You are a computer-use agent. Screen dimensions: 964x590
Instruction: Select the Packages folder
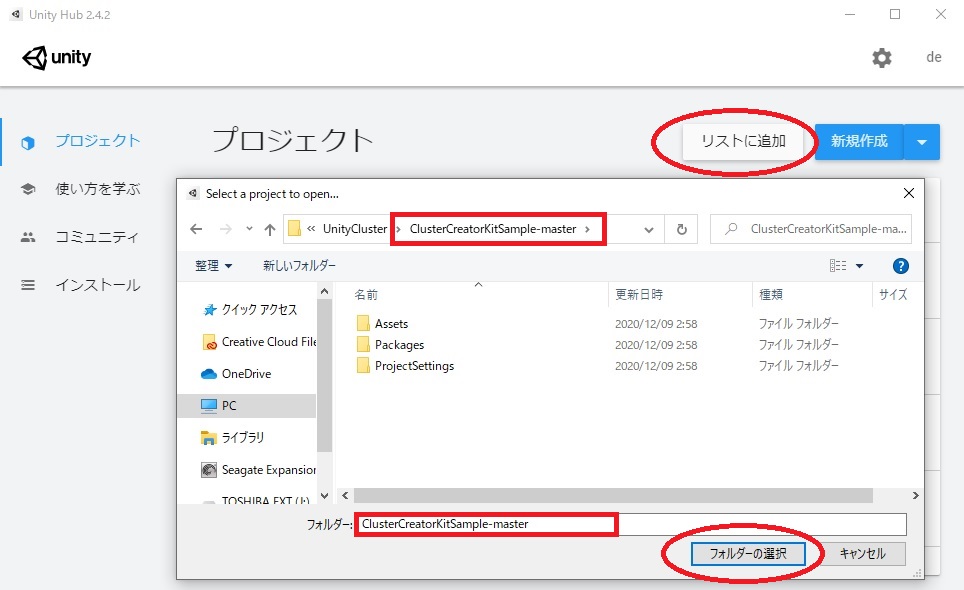coord(399,345)
